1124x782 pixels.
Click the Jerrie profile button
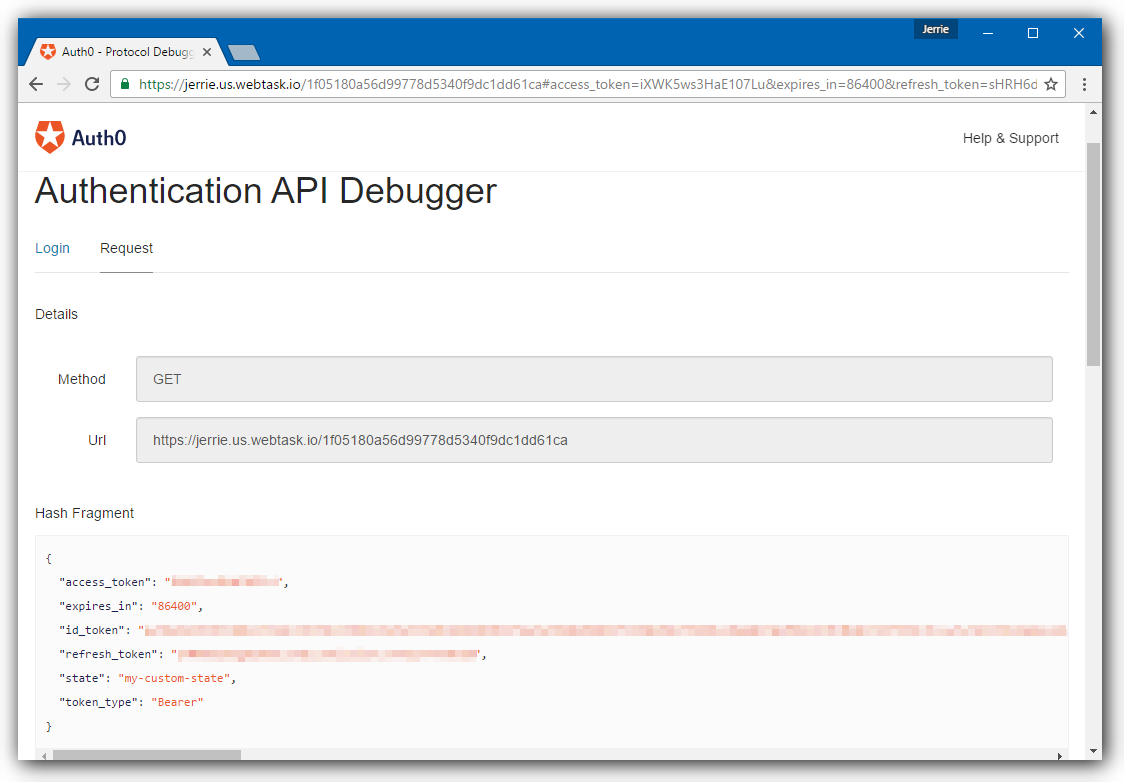935,29
